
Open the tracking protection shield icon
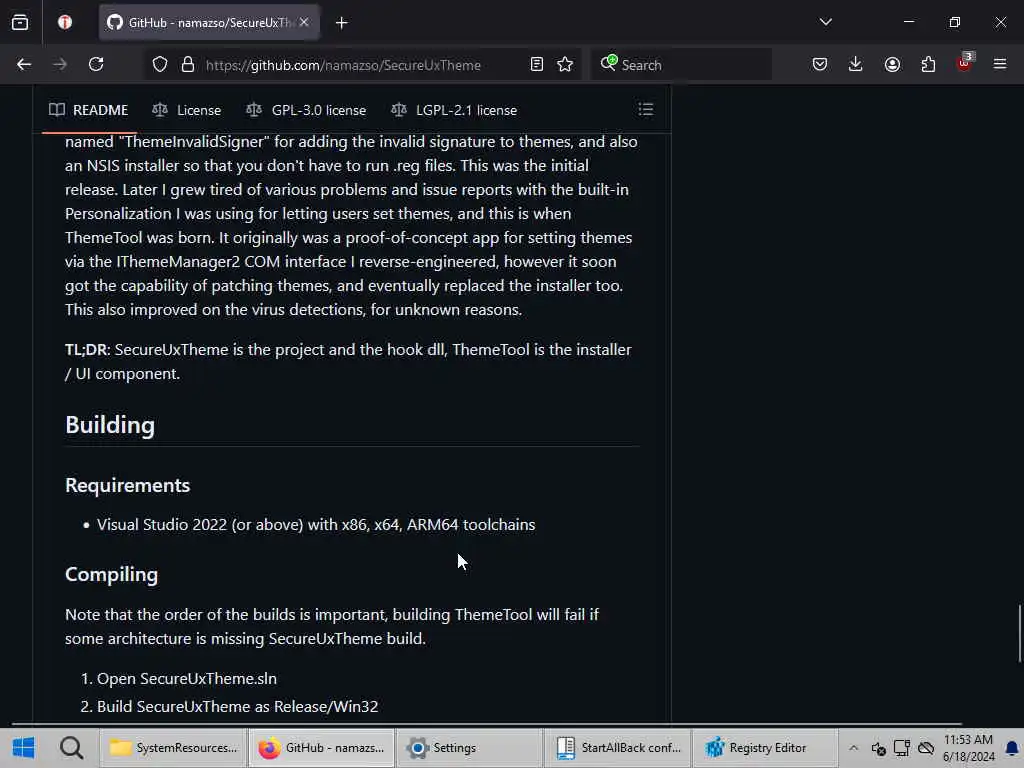(x=160, y=65)
